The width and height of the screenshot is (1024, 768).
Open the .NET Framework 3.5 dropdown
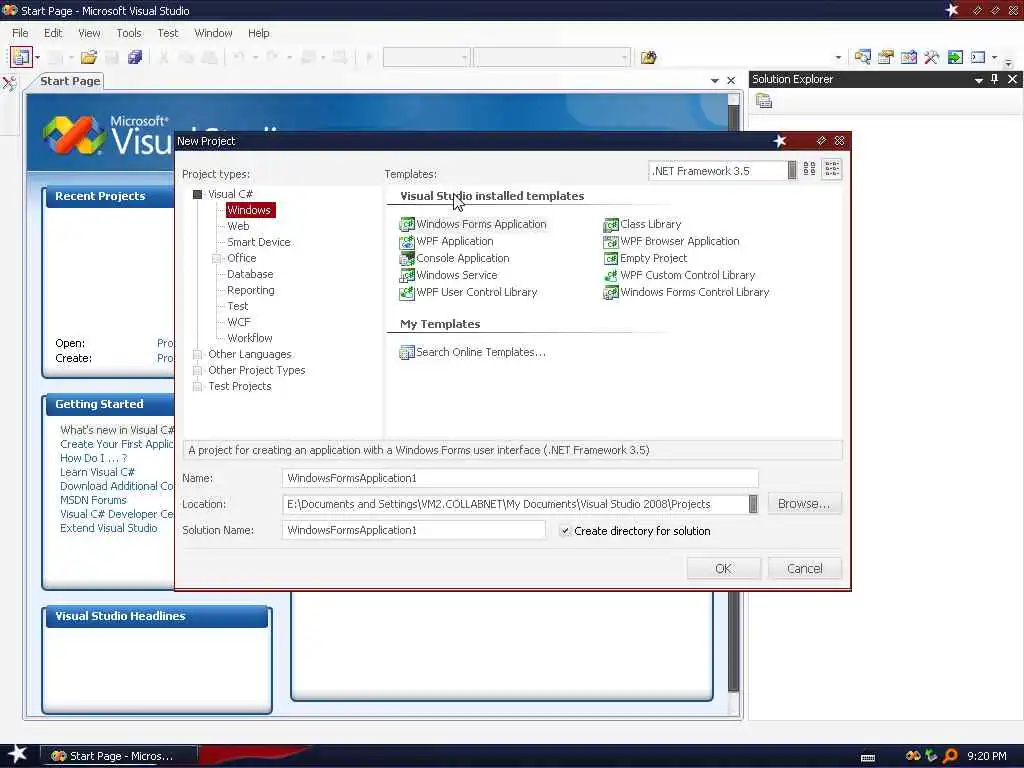click(792, 170)
